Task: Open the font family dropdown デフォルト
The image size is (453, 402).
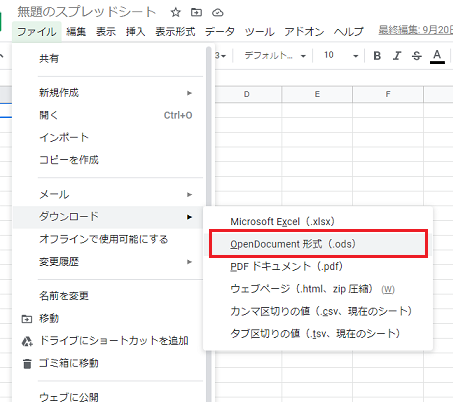Action: pos(275,56)
